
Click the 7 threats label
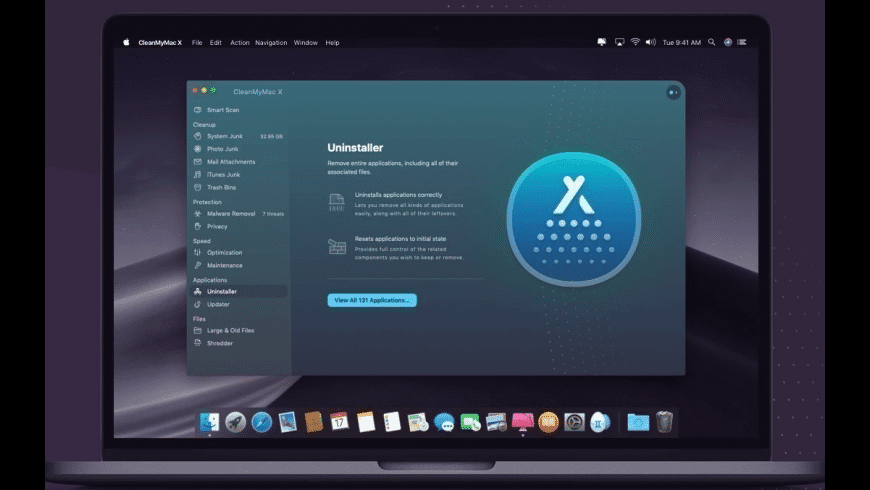(x=273, y=214)
